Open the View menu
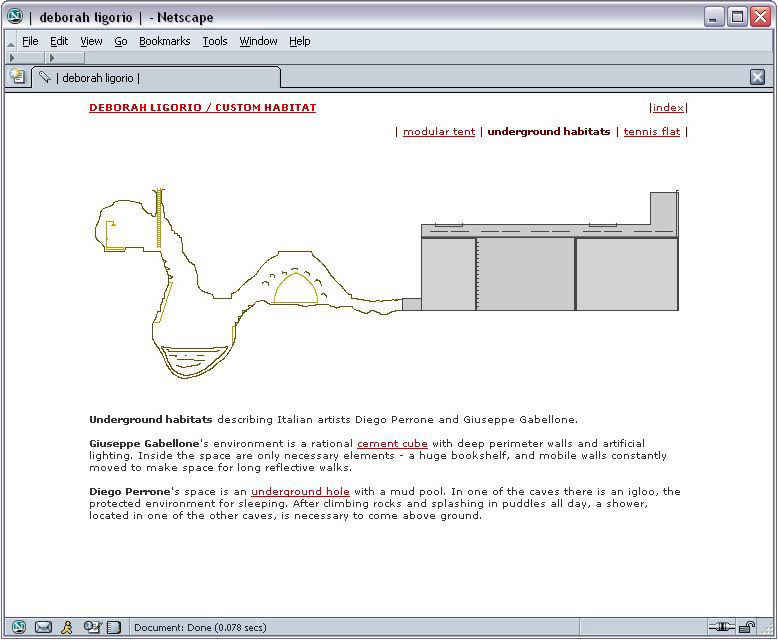This screenshot has width=778, height=640. (91, 41)
